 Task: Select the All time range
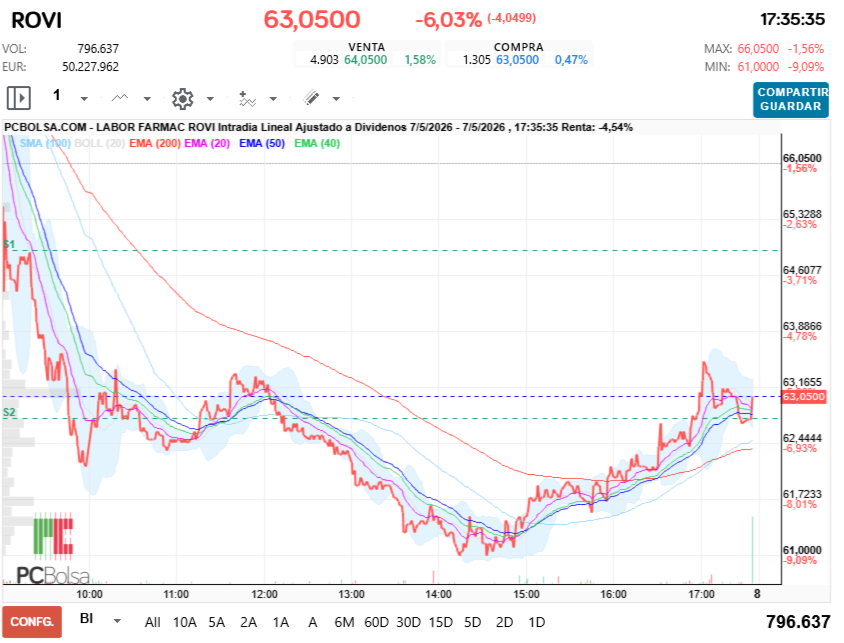click(152, 623)
